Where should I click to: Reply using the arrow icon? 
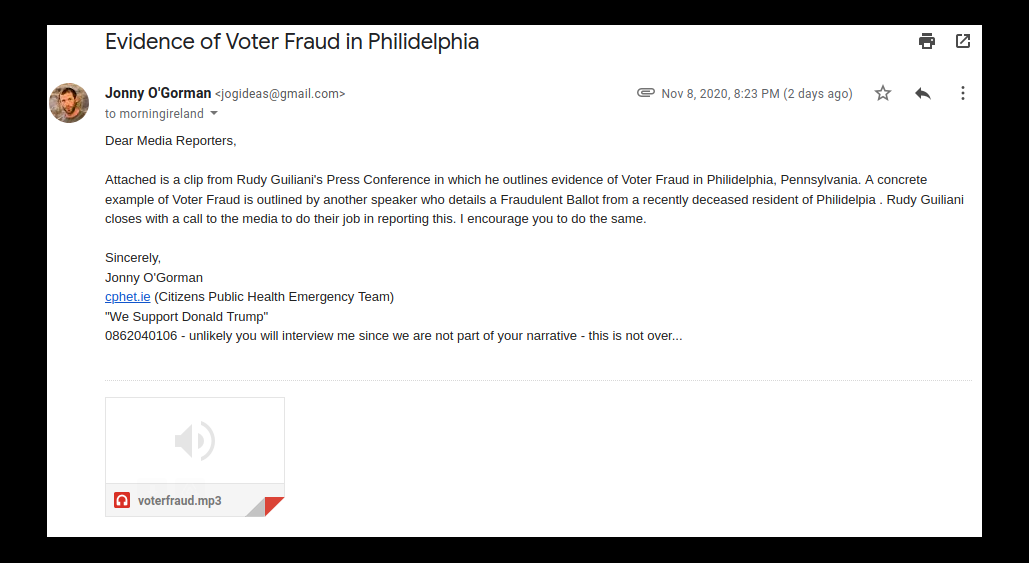point(923,93)
